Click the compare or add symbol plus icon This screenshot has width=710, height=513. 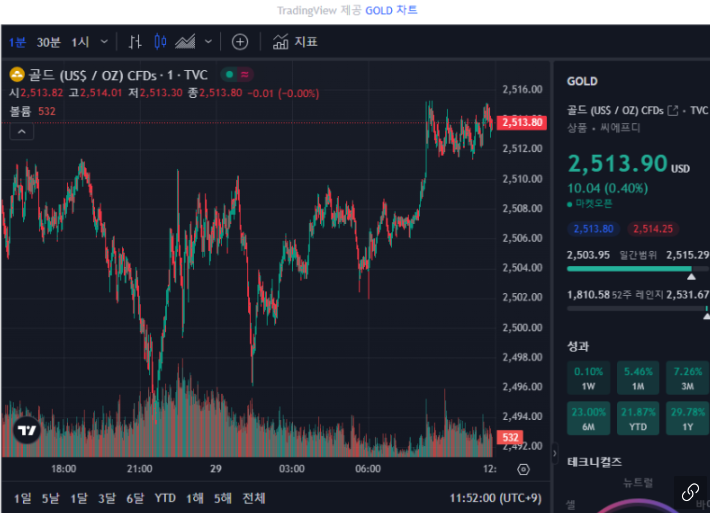[x=240, y=42]
